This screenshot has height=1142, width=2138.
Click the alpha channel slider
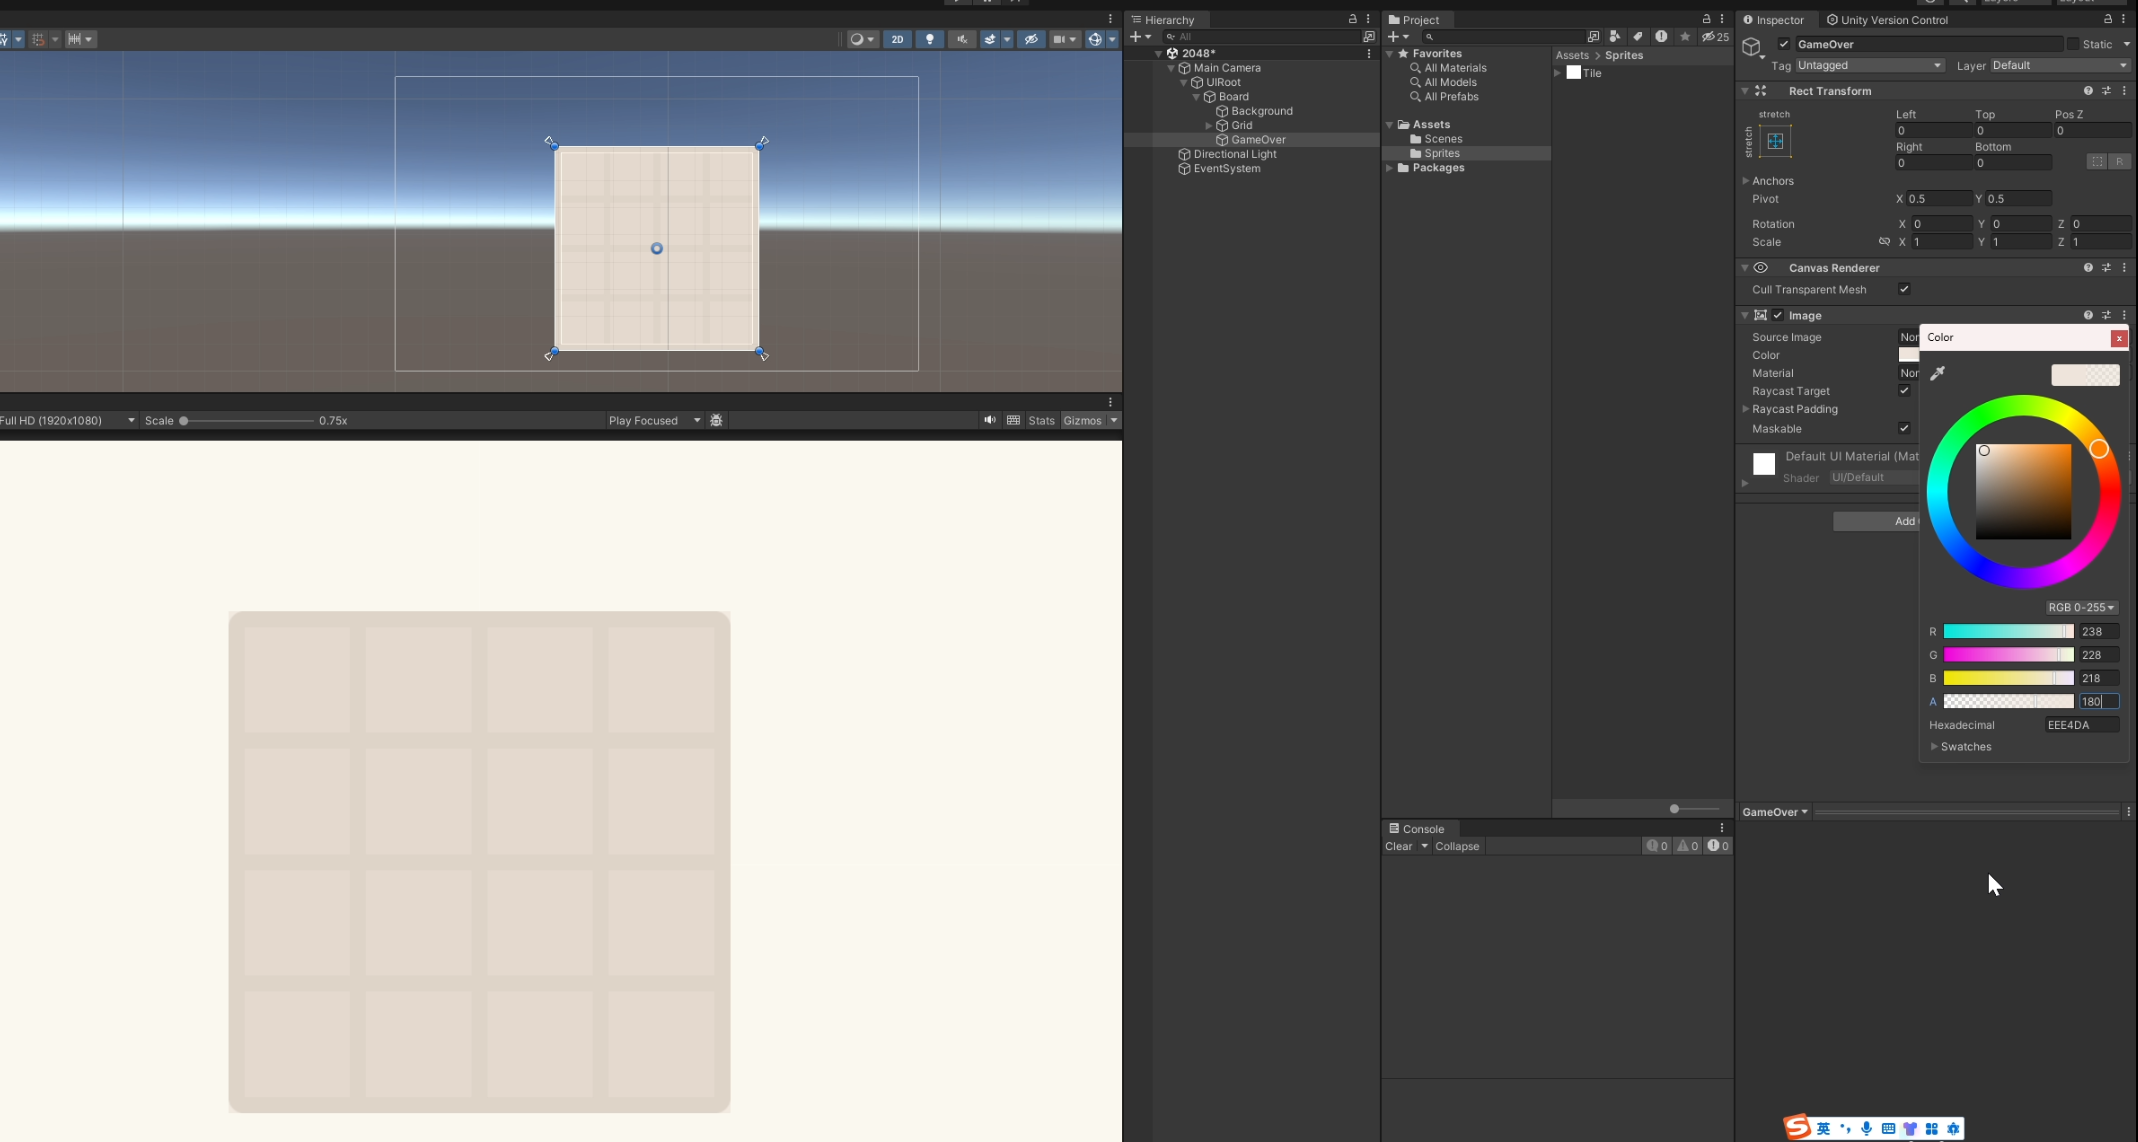click(2008, 701)
